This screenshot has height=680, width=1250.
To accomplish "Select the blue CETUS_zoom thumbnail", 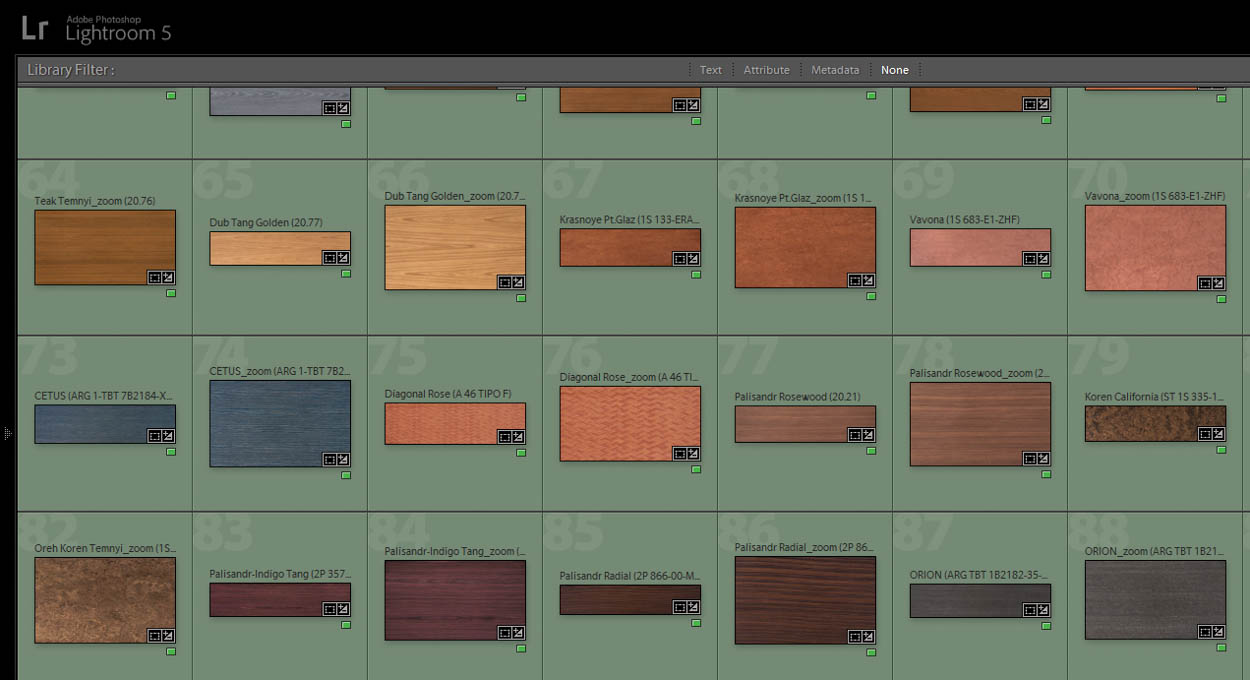I will [280, 423].
